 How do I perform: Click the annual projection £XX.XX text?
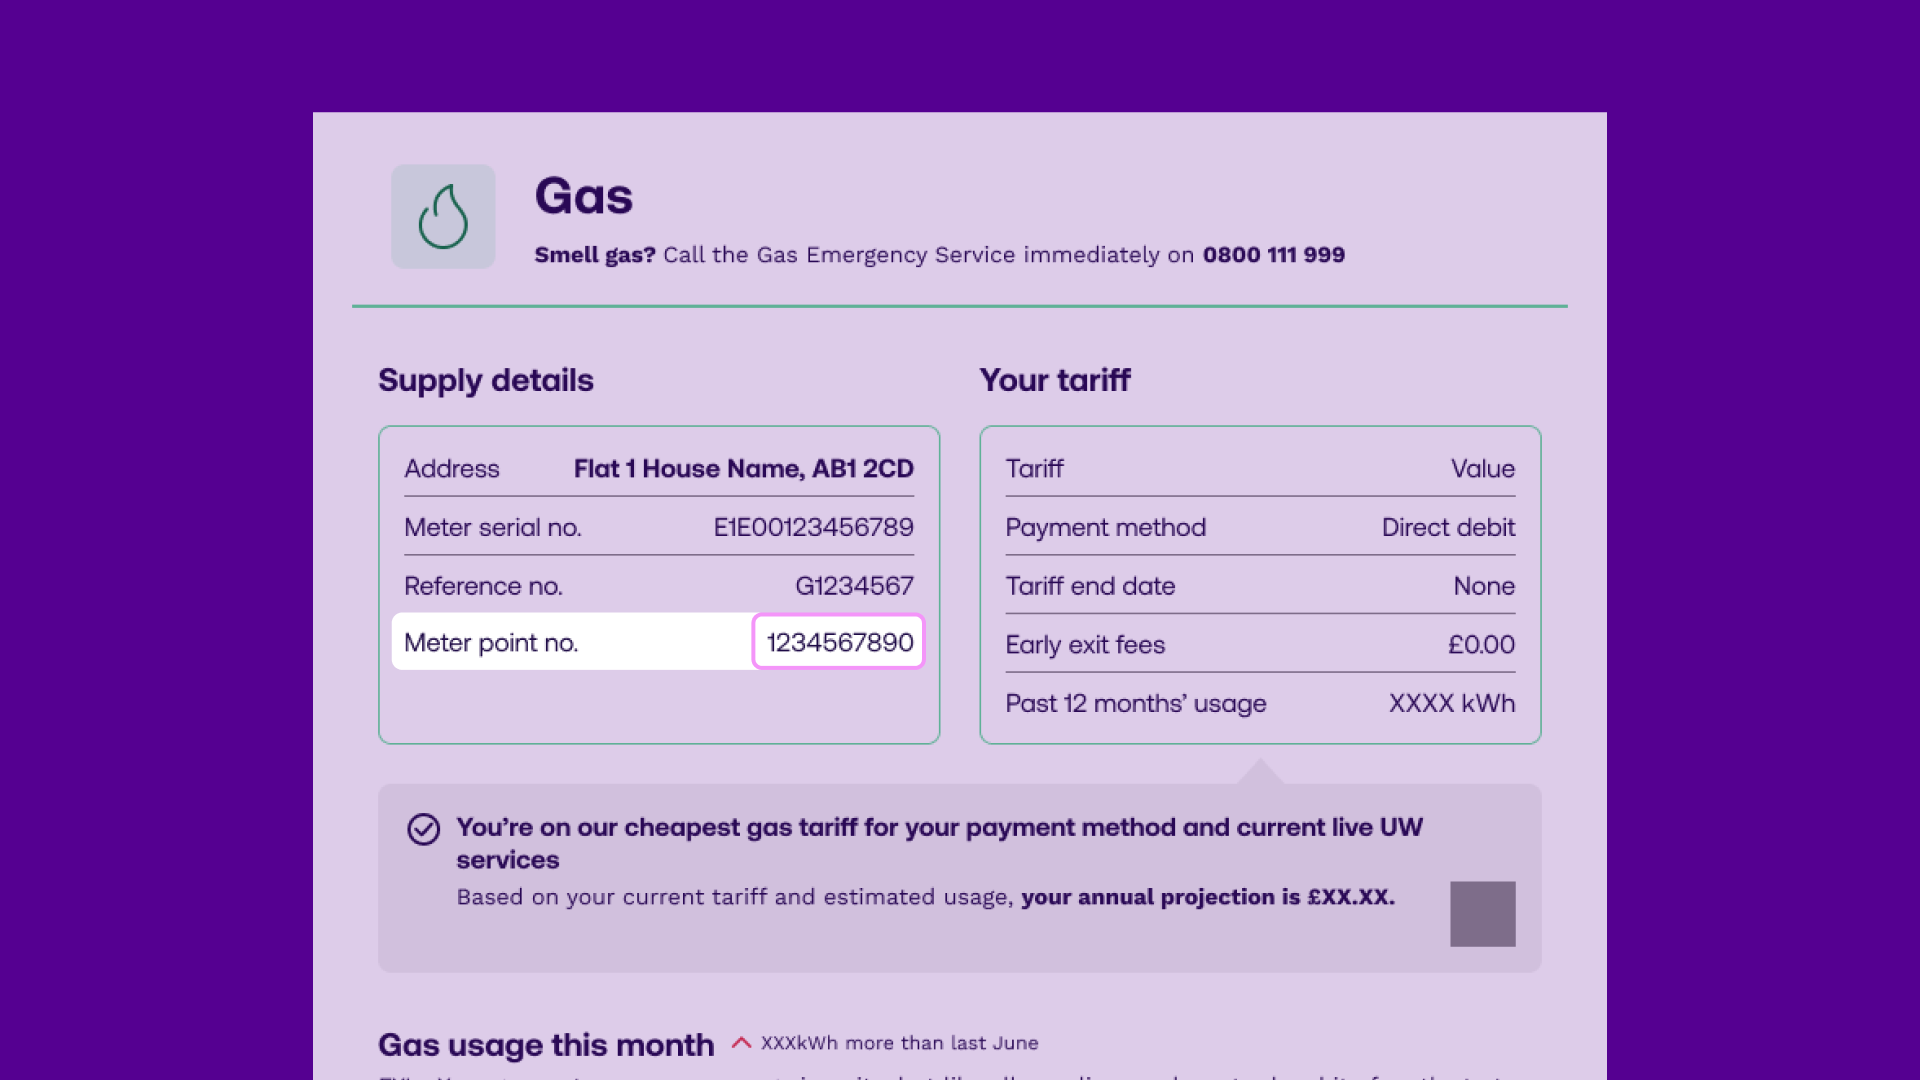pos(1207,897)
